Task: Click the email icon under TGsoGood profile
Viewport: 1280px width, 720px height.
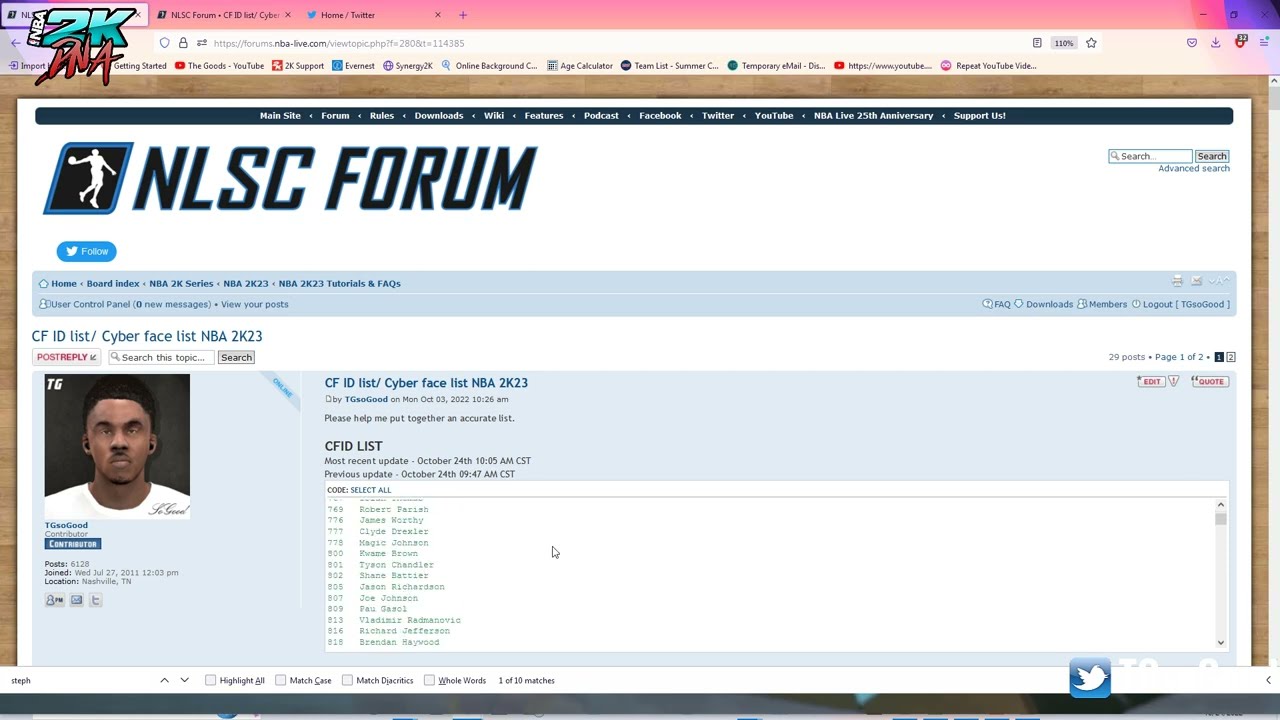Action: click(76, 600)
